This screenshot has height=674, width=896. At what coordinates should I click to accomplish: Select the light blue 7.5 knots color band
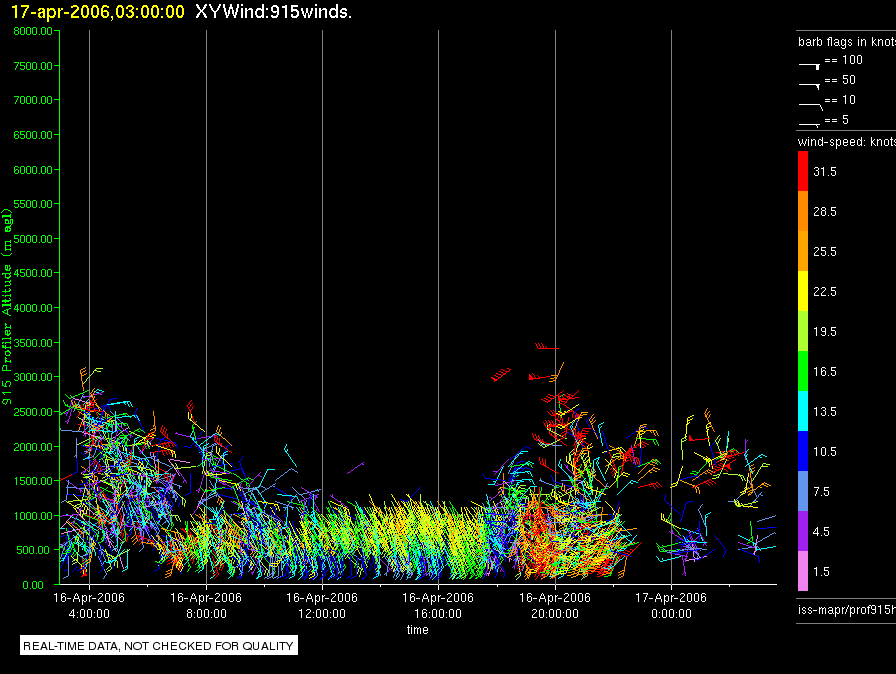pyautogui.click(x=803, y=491)
